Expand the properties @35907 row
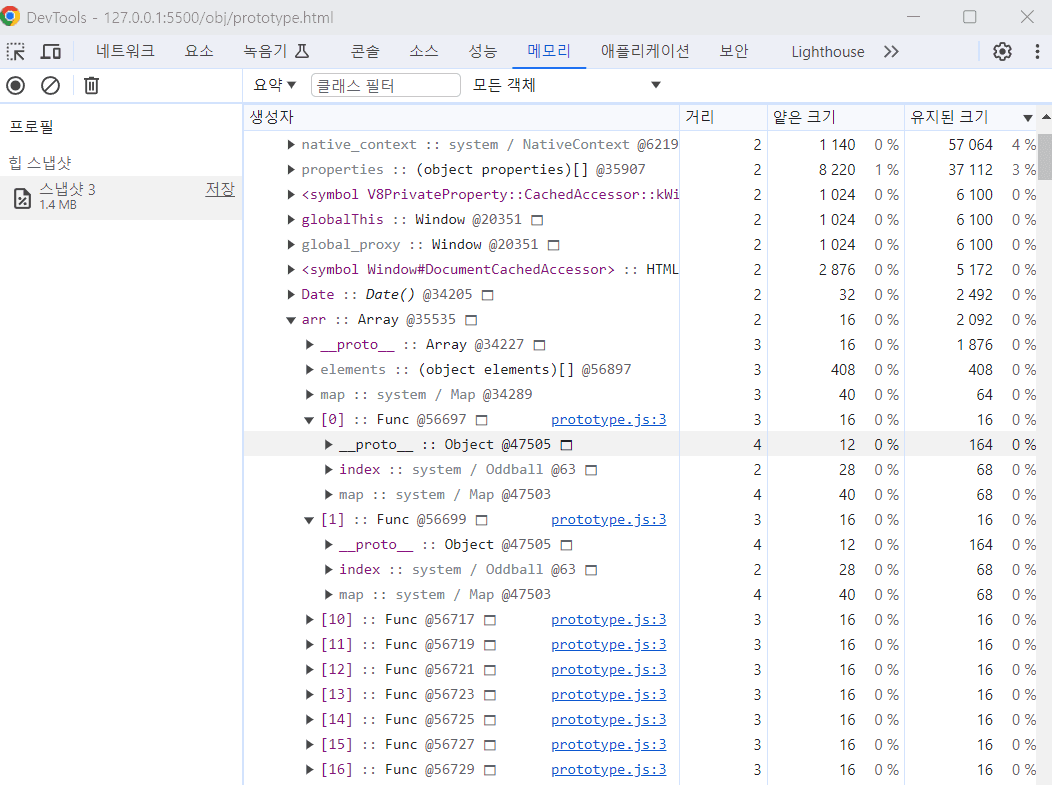The height and width of the screenshot is (785, 1052). point(291,169)
